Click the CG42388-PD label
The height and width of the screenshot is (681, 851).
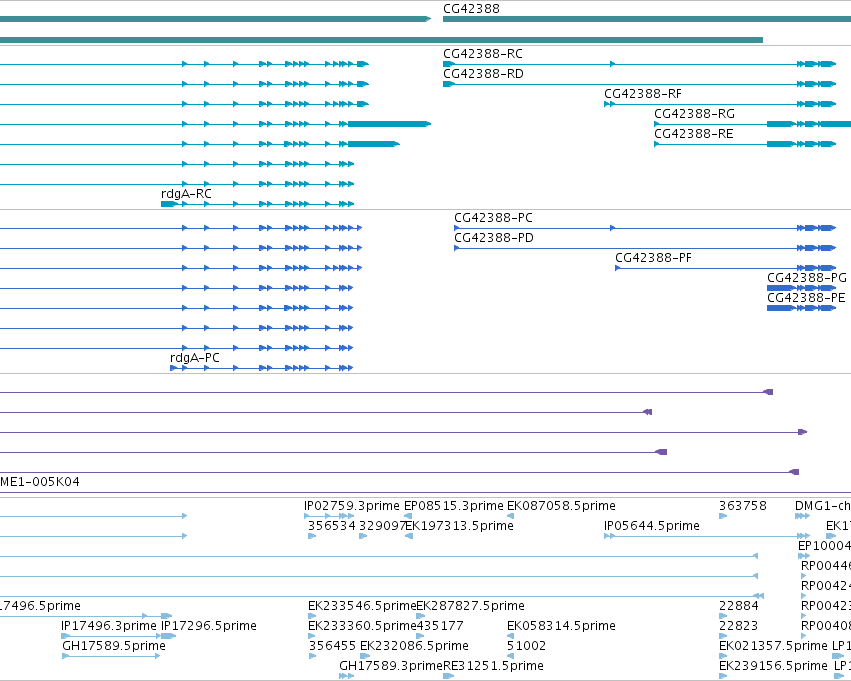pyautogui.click(x=494, y=238)
